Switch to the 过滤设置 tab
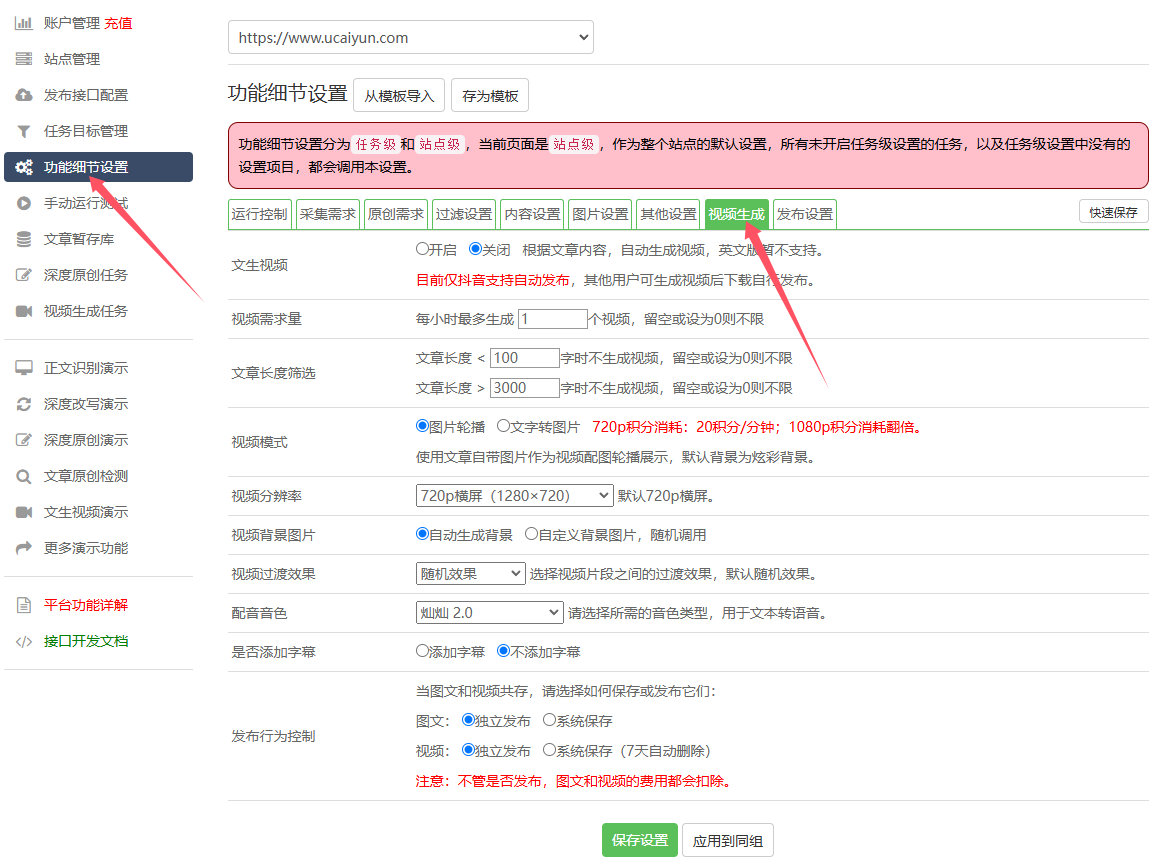1164x866 pixels. (464, 214)
